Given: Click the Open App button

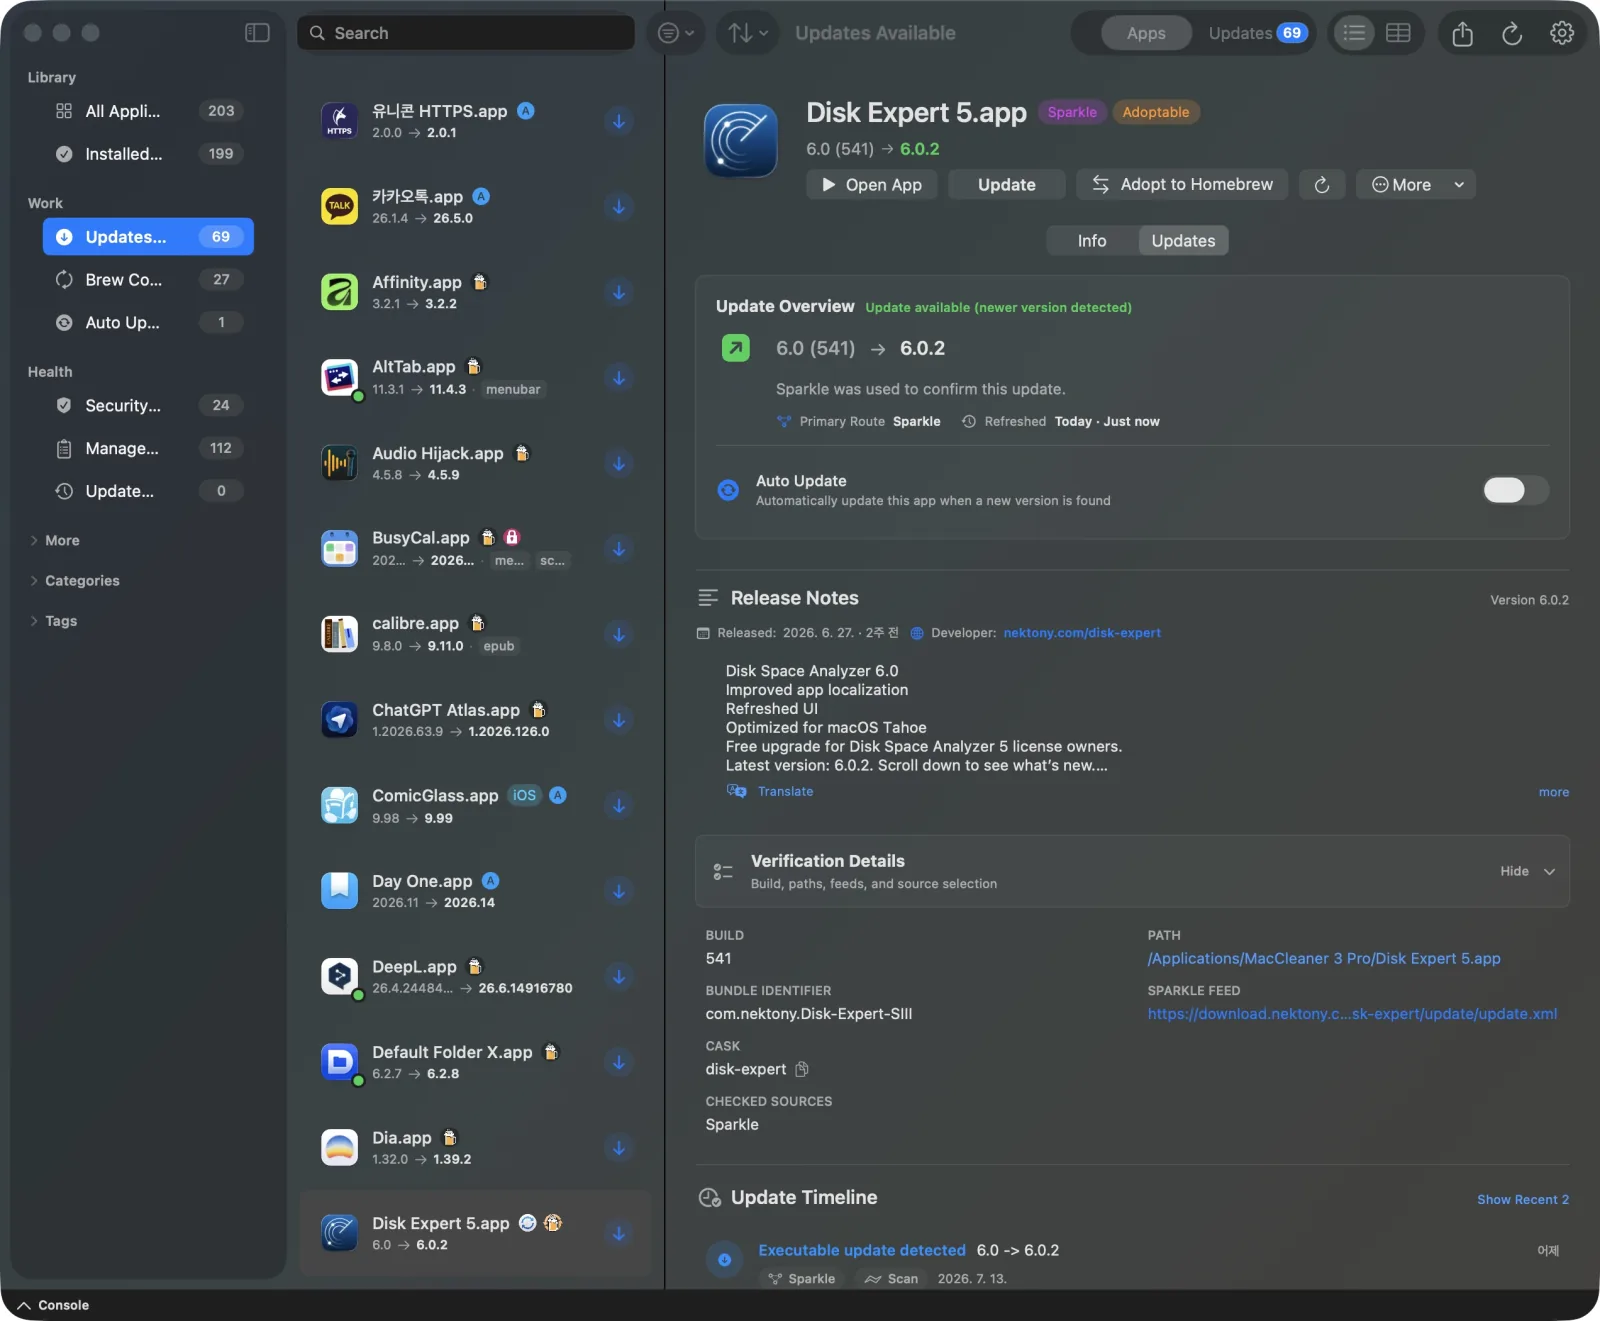Looking at the screenshot, I should click(871, 185).
